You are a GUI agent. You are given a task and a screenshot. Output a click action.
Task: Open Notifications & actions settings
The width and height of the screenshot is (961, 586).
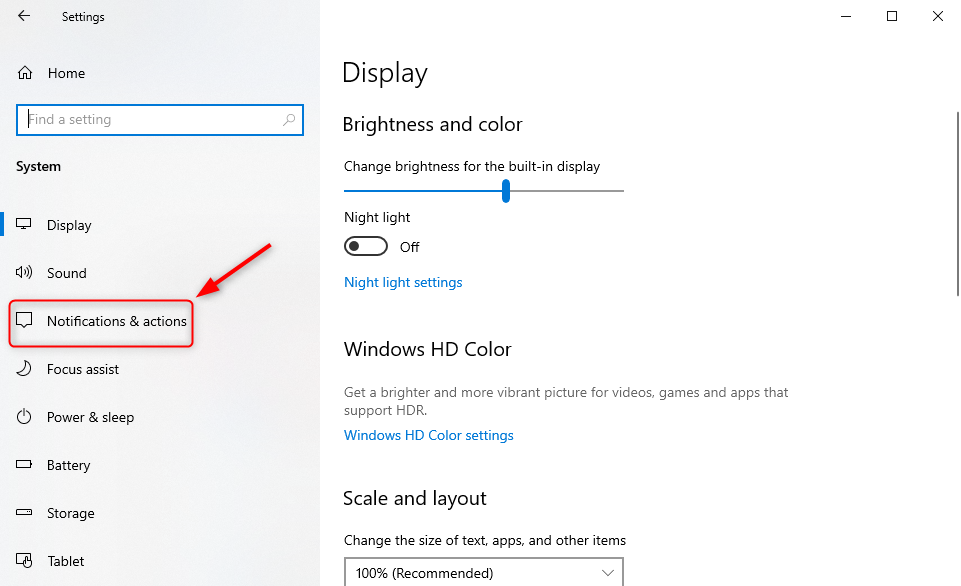click(101, 321)
